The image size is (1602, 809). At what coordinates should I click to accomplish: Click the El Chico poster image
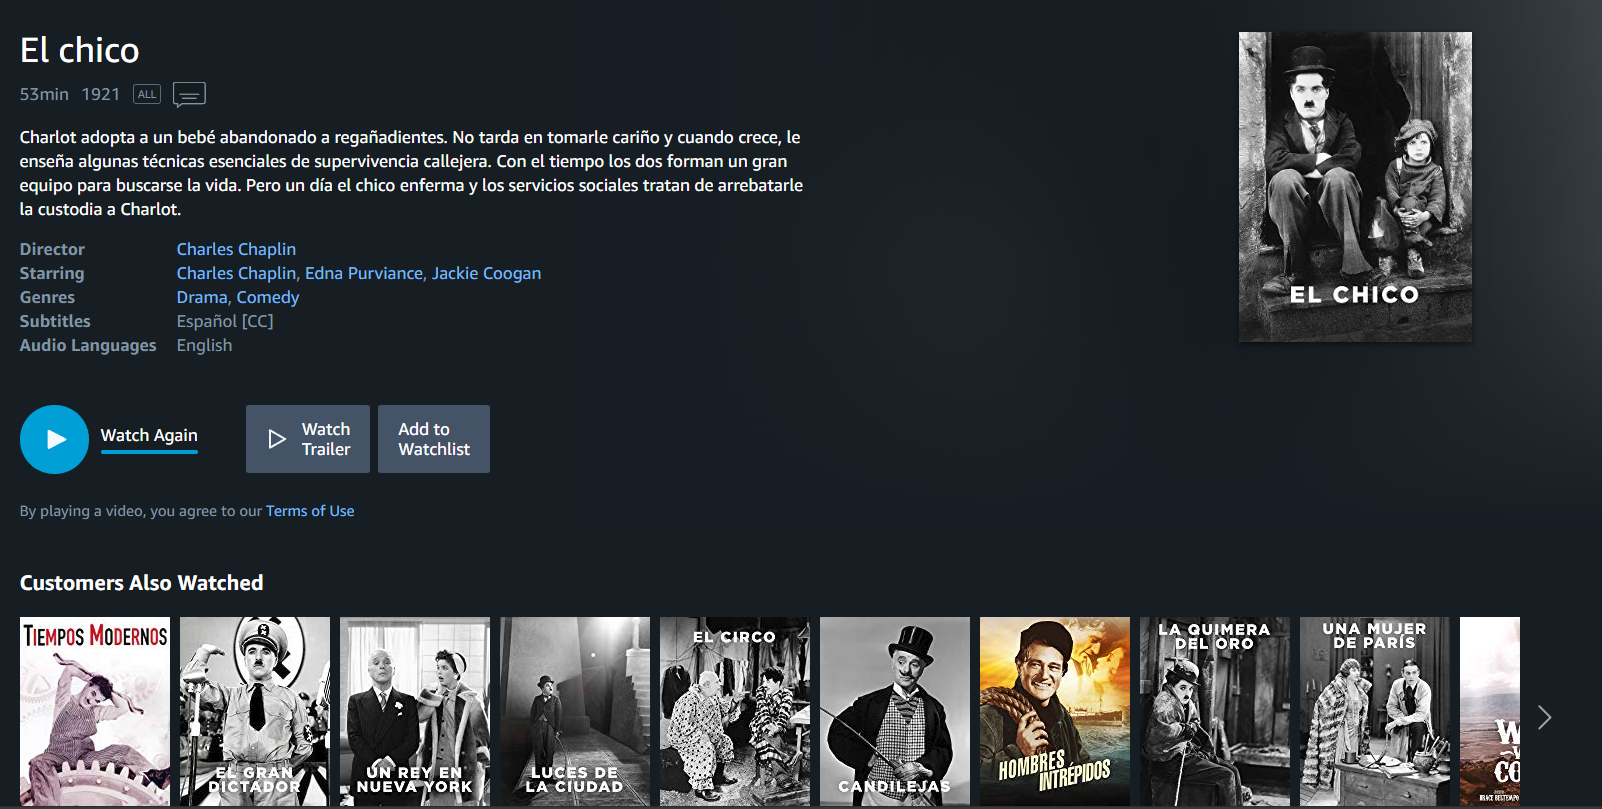tap(1355, 187)
